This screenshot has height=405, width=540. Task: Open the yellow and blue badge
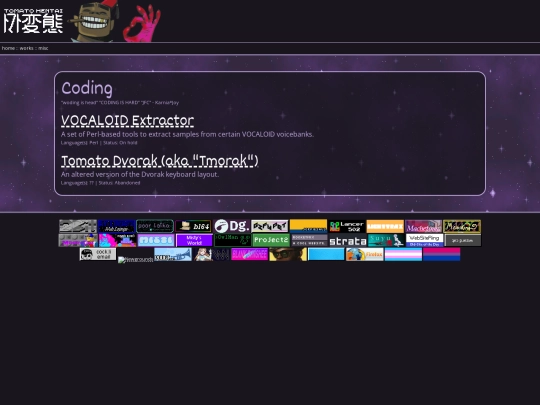click(309, 226)
